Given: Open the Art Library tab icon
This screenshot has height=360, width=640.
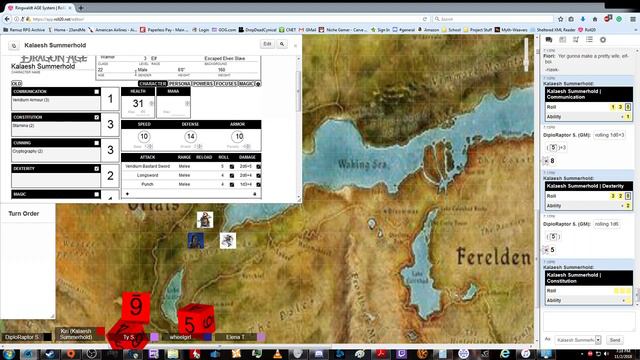Looking at the screenshot, I should 562,40.
